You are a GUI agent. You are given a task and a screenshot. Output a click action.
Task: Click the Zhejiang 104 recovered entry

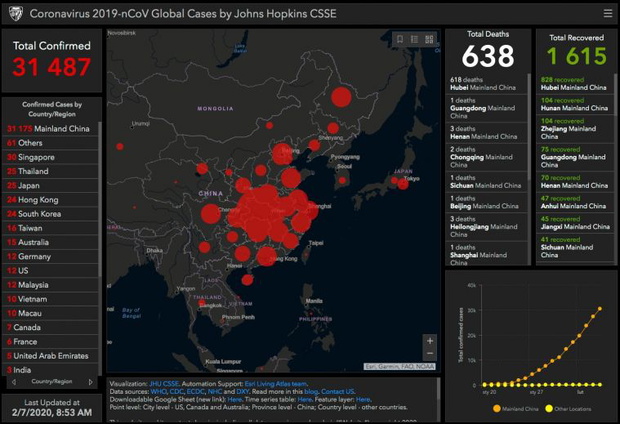(x=575, y=129)
